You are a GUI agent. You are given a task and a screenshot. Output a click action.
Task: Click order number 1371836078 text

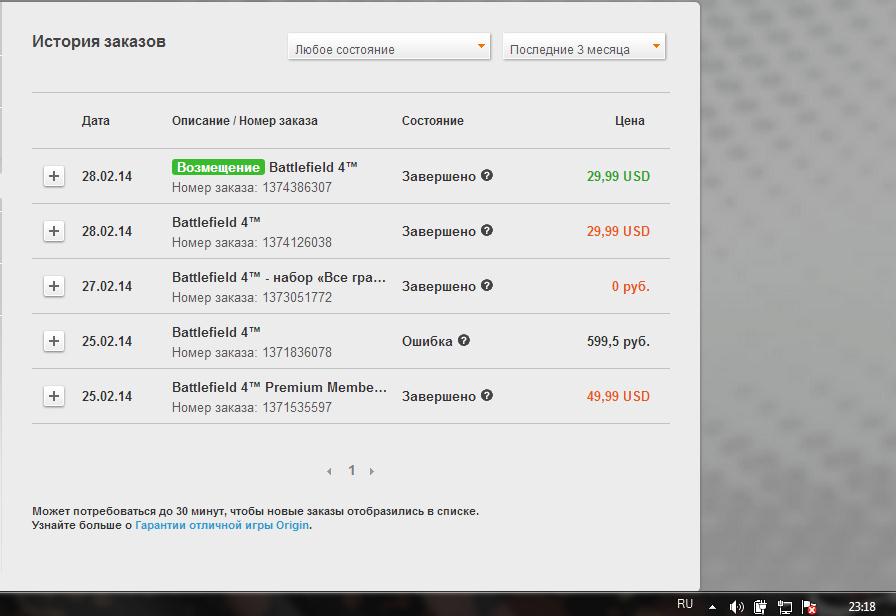[297, 353]
